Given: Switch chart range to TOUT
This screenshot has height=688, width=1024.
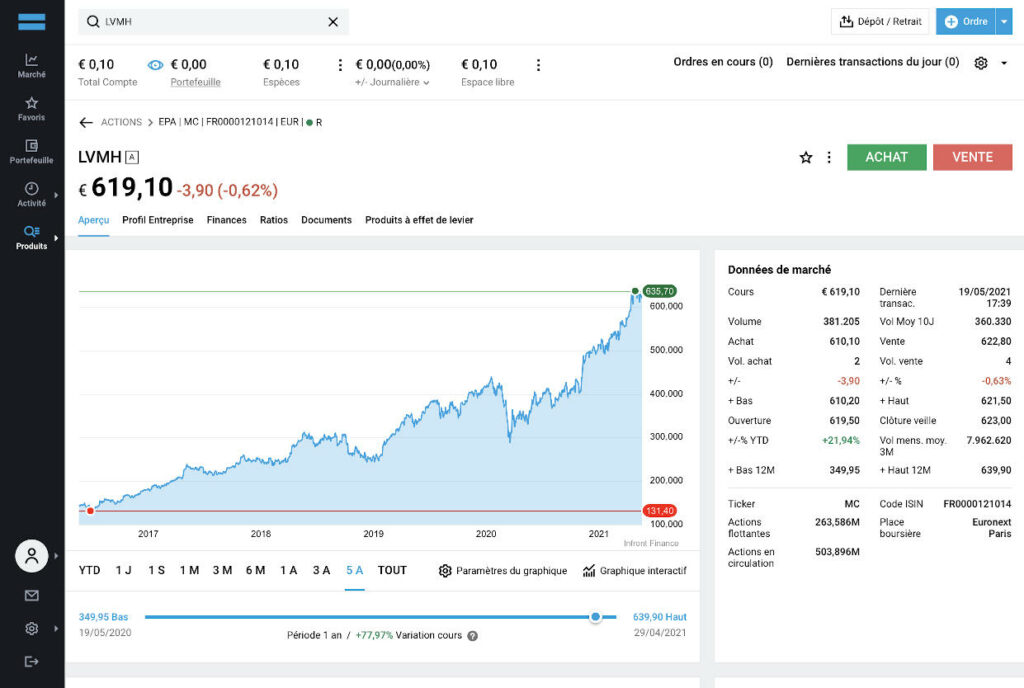Looking at the screenshot, I should [392, 570].
